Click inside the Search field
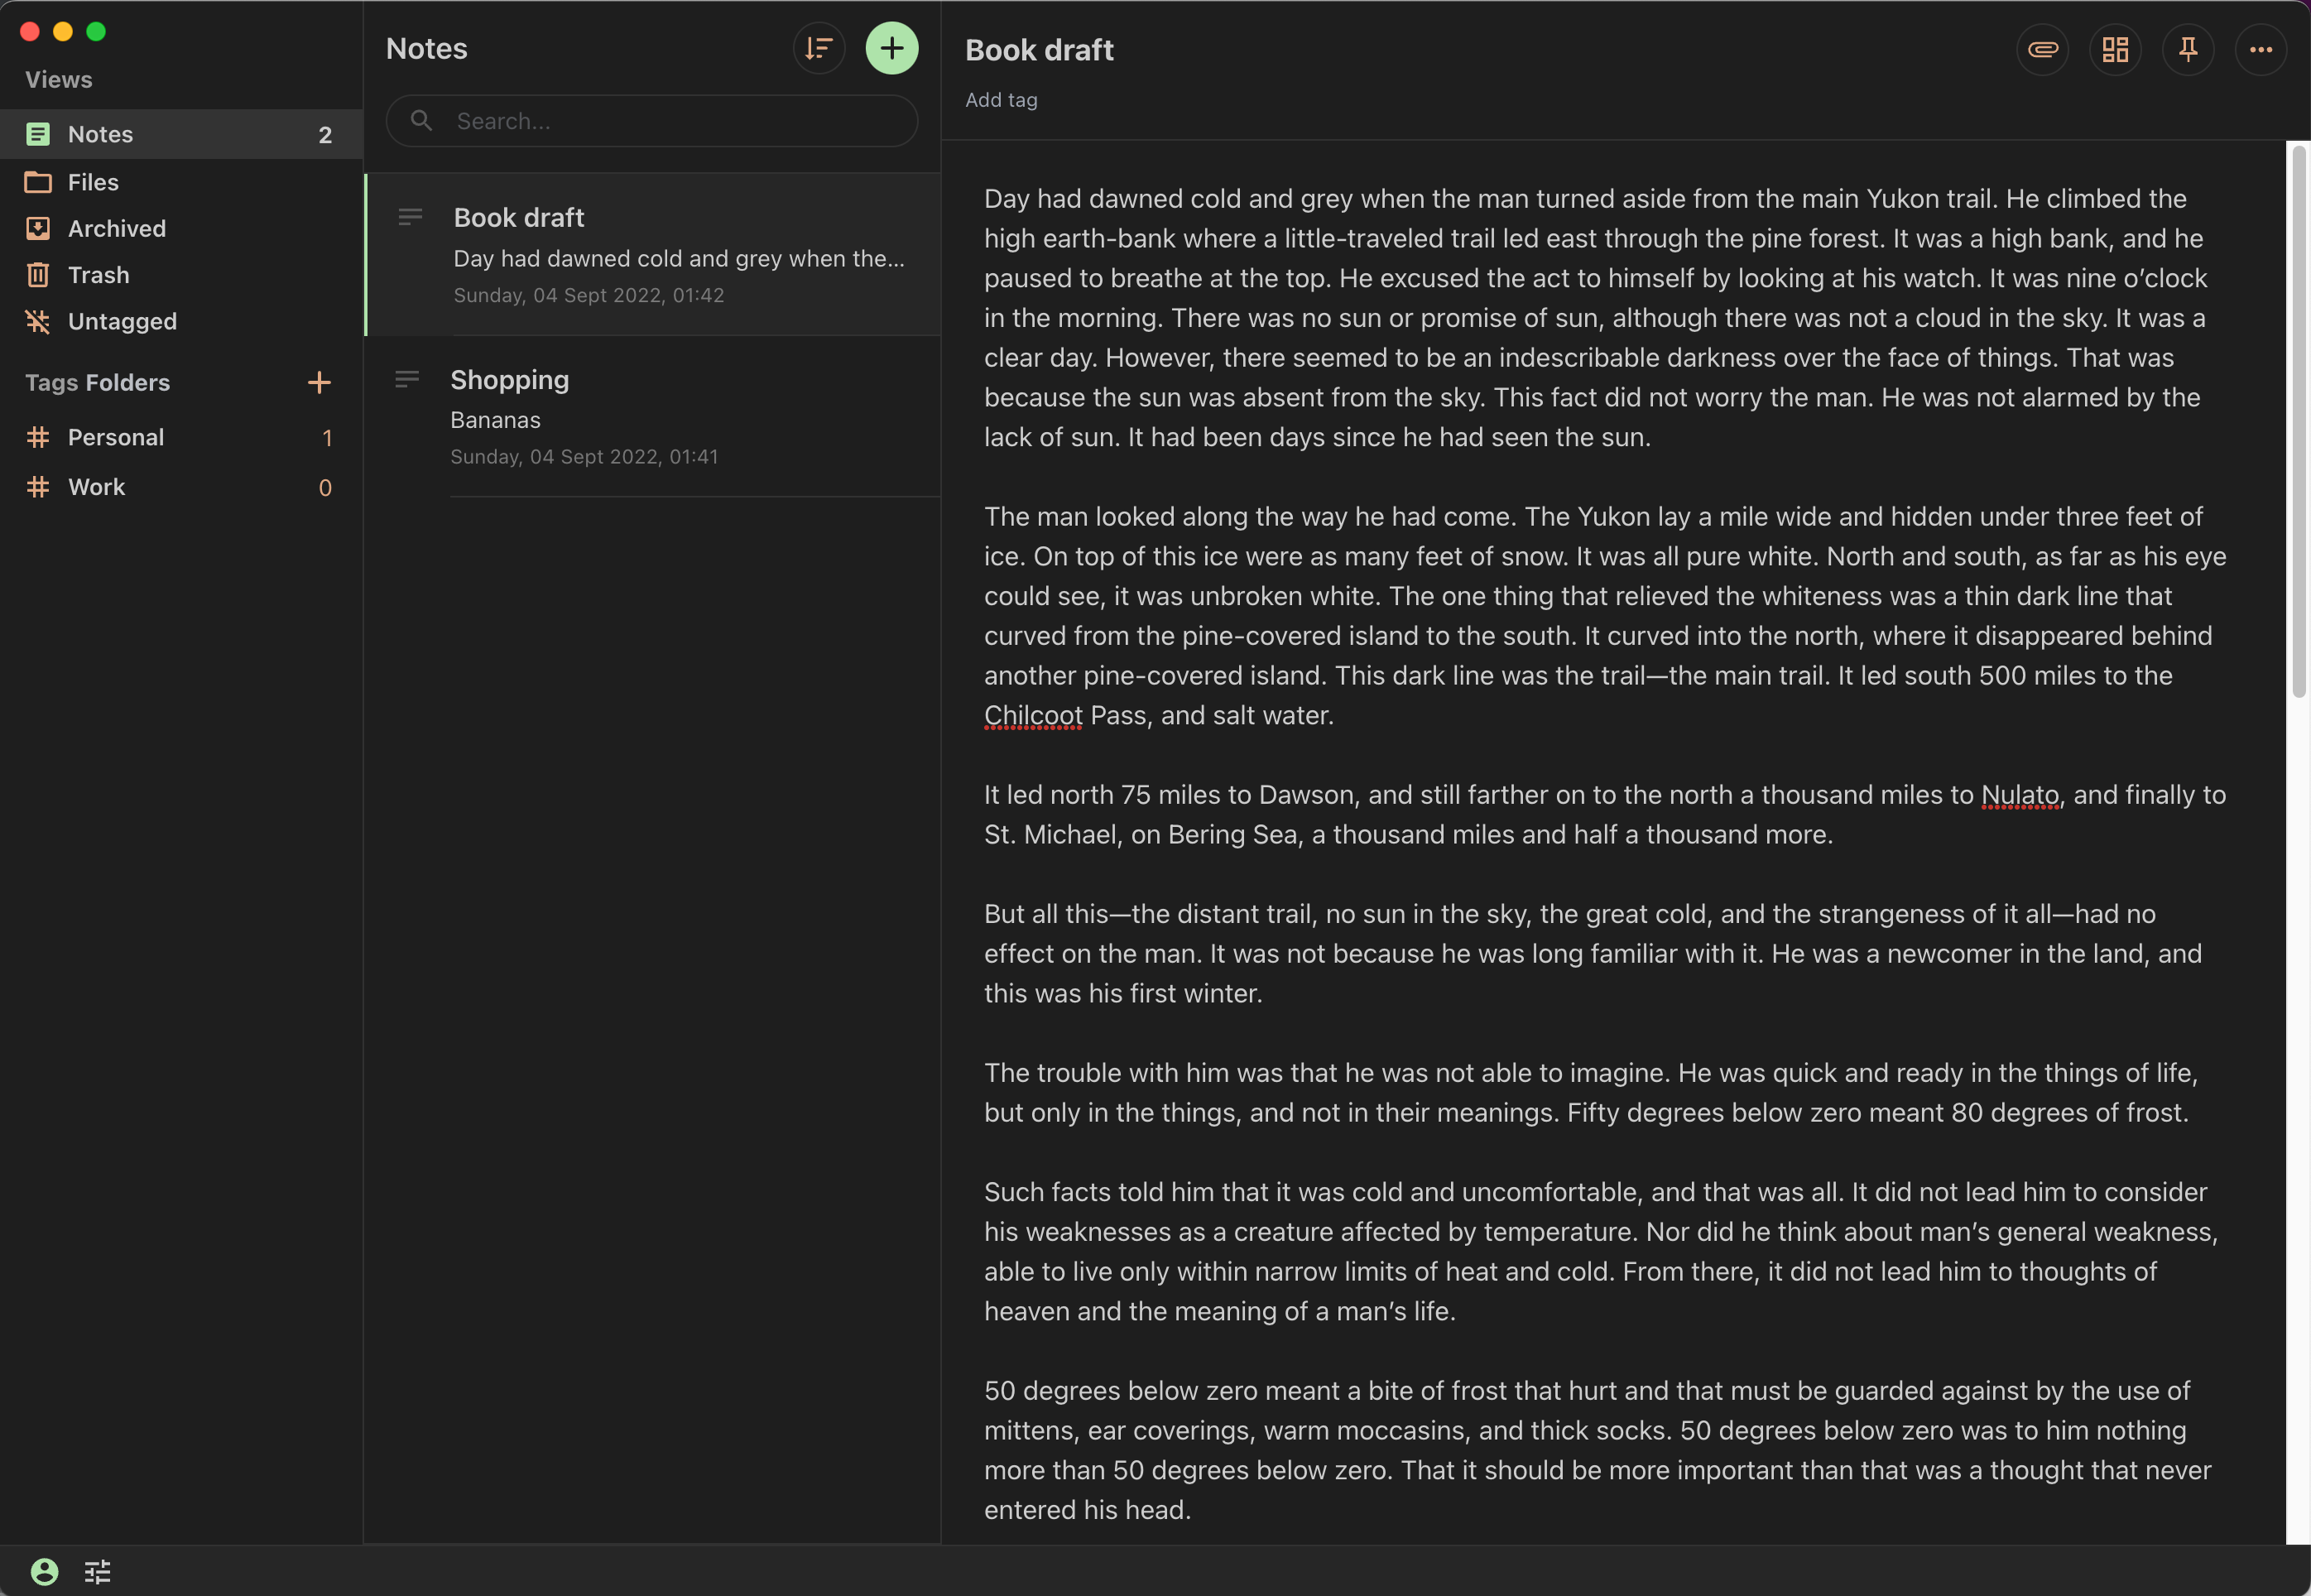The image size is (2311, 1596). [650, 120]
